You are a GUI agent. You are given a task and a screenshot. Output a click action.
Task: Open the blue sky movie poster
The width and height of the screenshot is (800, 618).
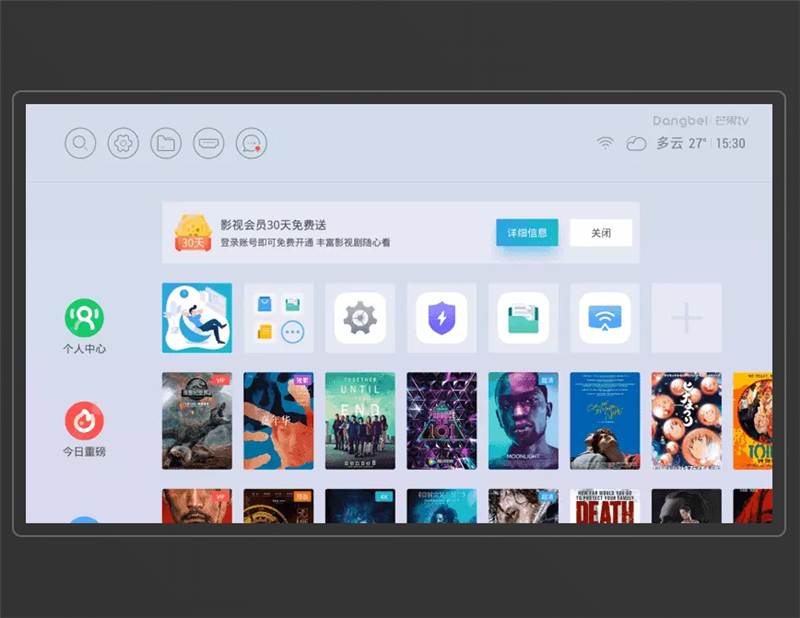pos(605,421)
